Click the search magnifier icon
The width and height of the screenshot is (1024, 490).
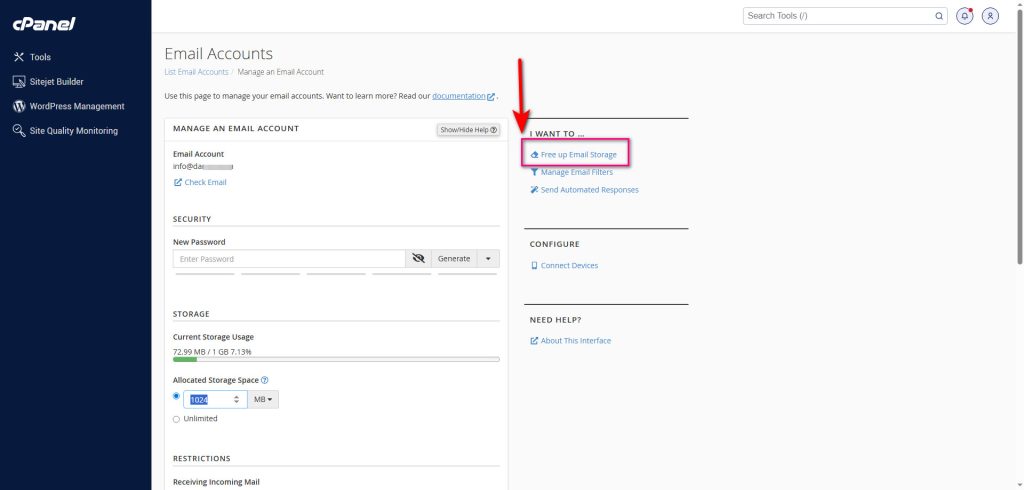pyautogui.click(x=939, y=16)
